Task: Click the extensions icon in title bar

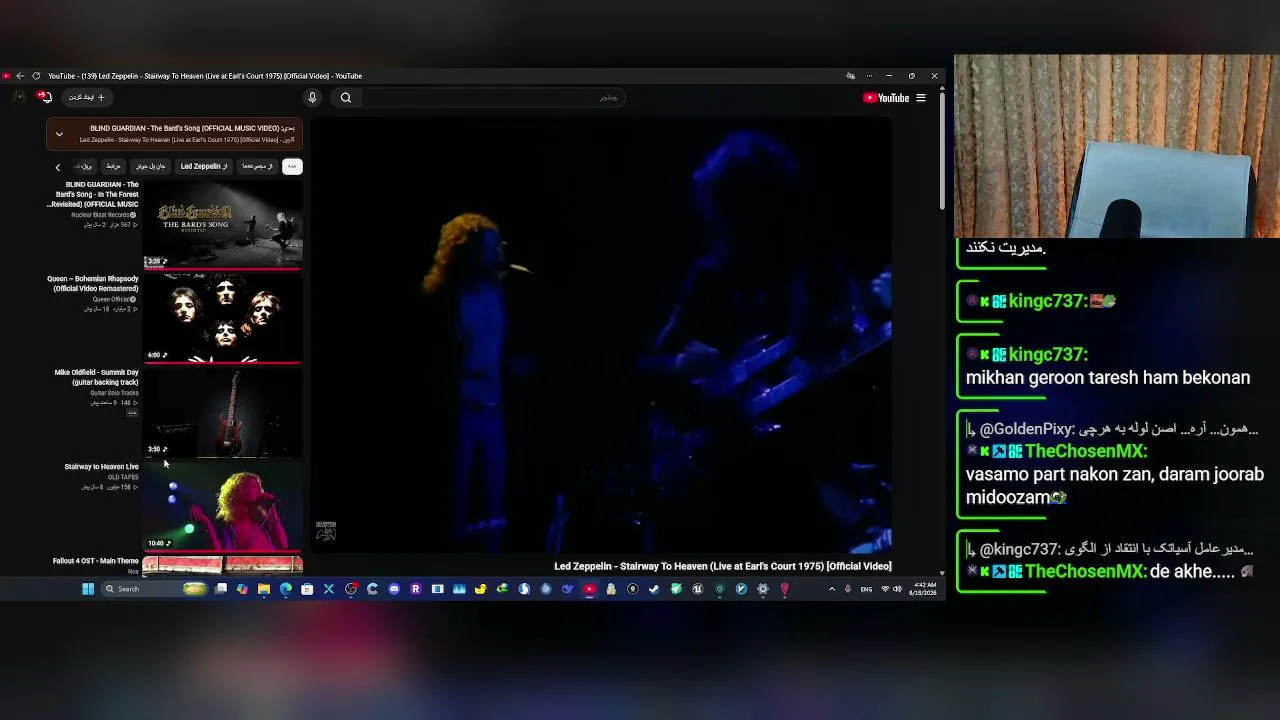Action: pyautogui.click(x=850, y=76)
